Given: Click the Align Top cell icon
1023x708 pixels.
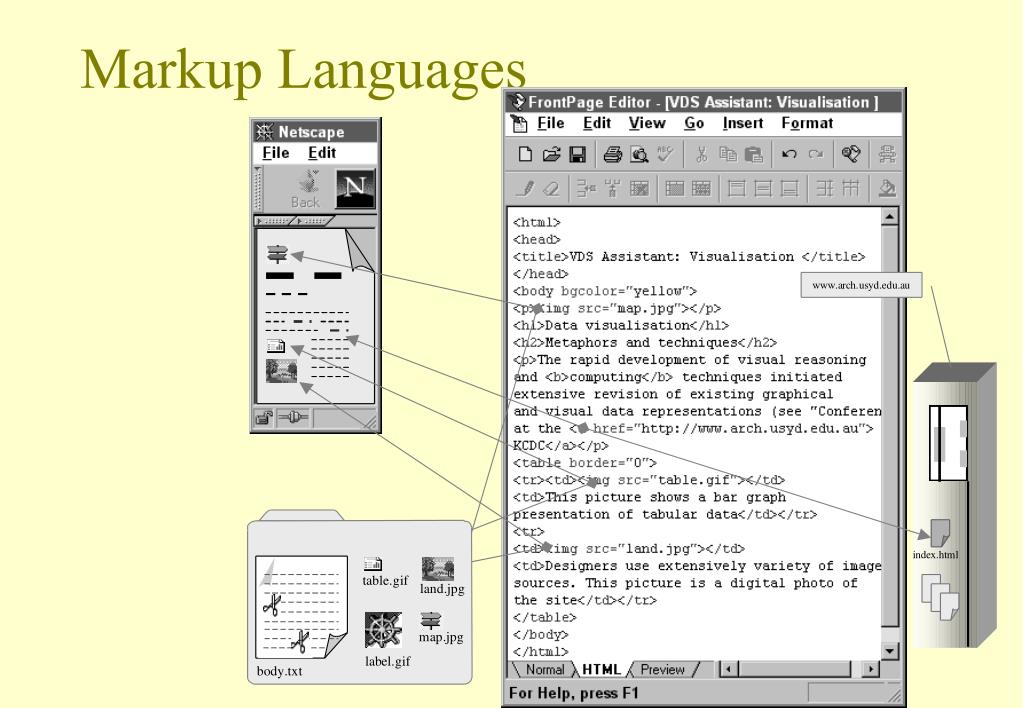Looking at the screenshot, I should (737, 189).
